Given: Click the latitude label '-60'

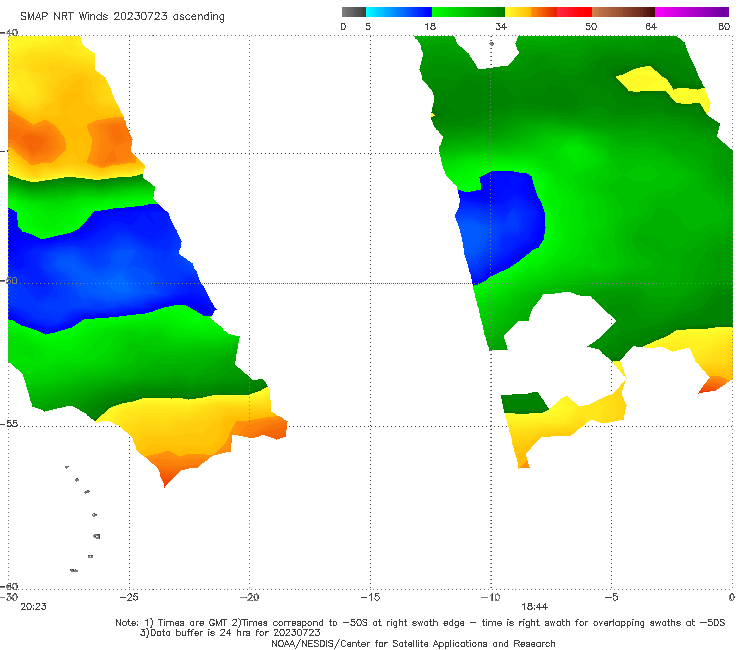Looking at the screenshot, I should tap(9, 586).
